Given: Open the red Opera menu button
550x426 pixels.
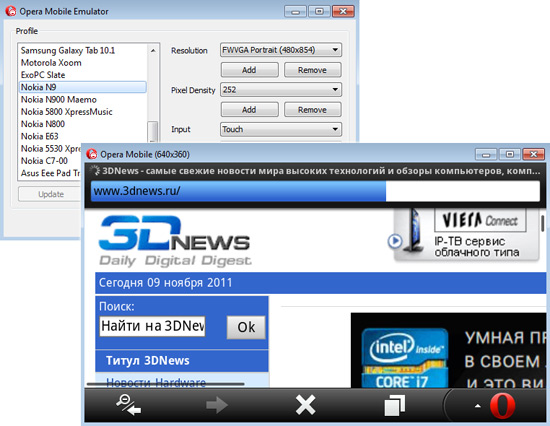Looking at the screenshot, I should 502,406.
